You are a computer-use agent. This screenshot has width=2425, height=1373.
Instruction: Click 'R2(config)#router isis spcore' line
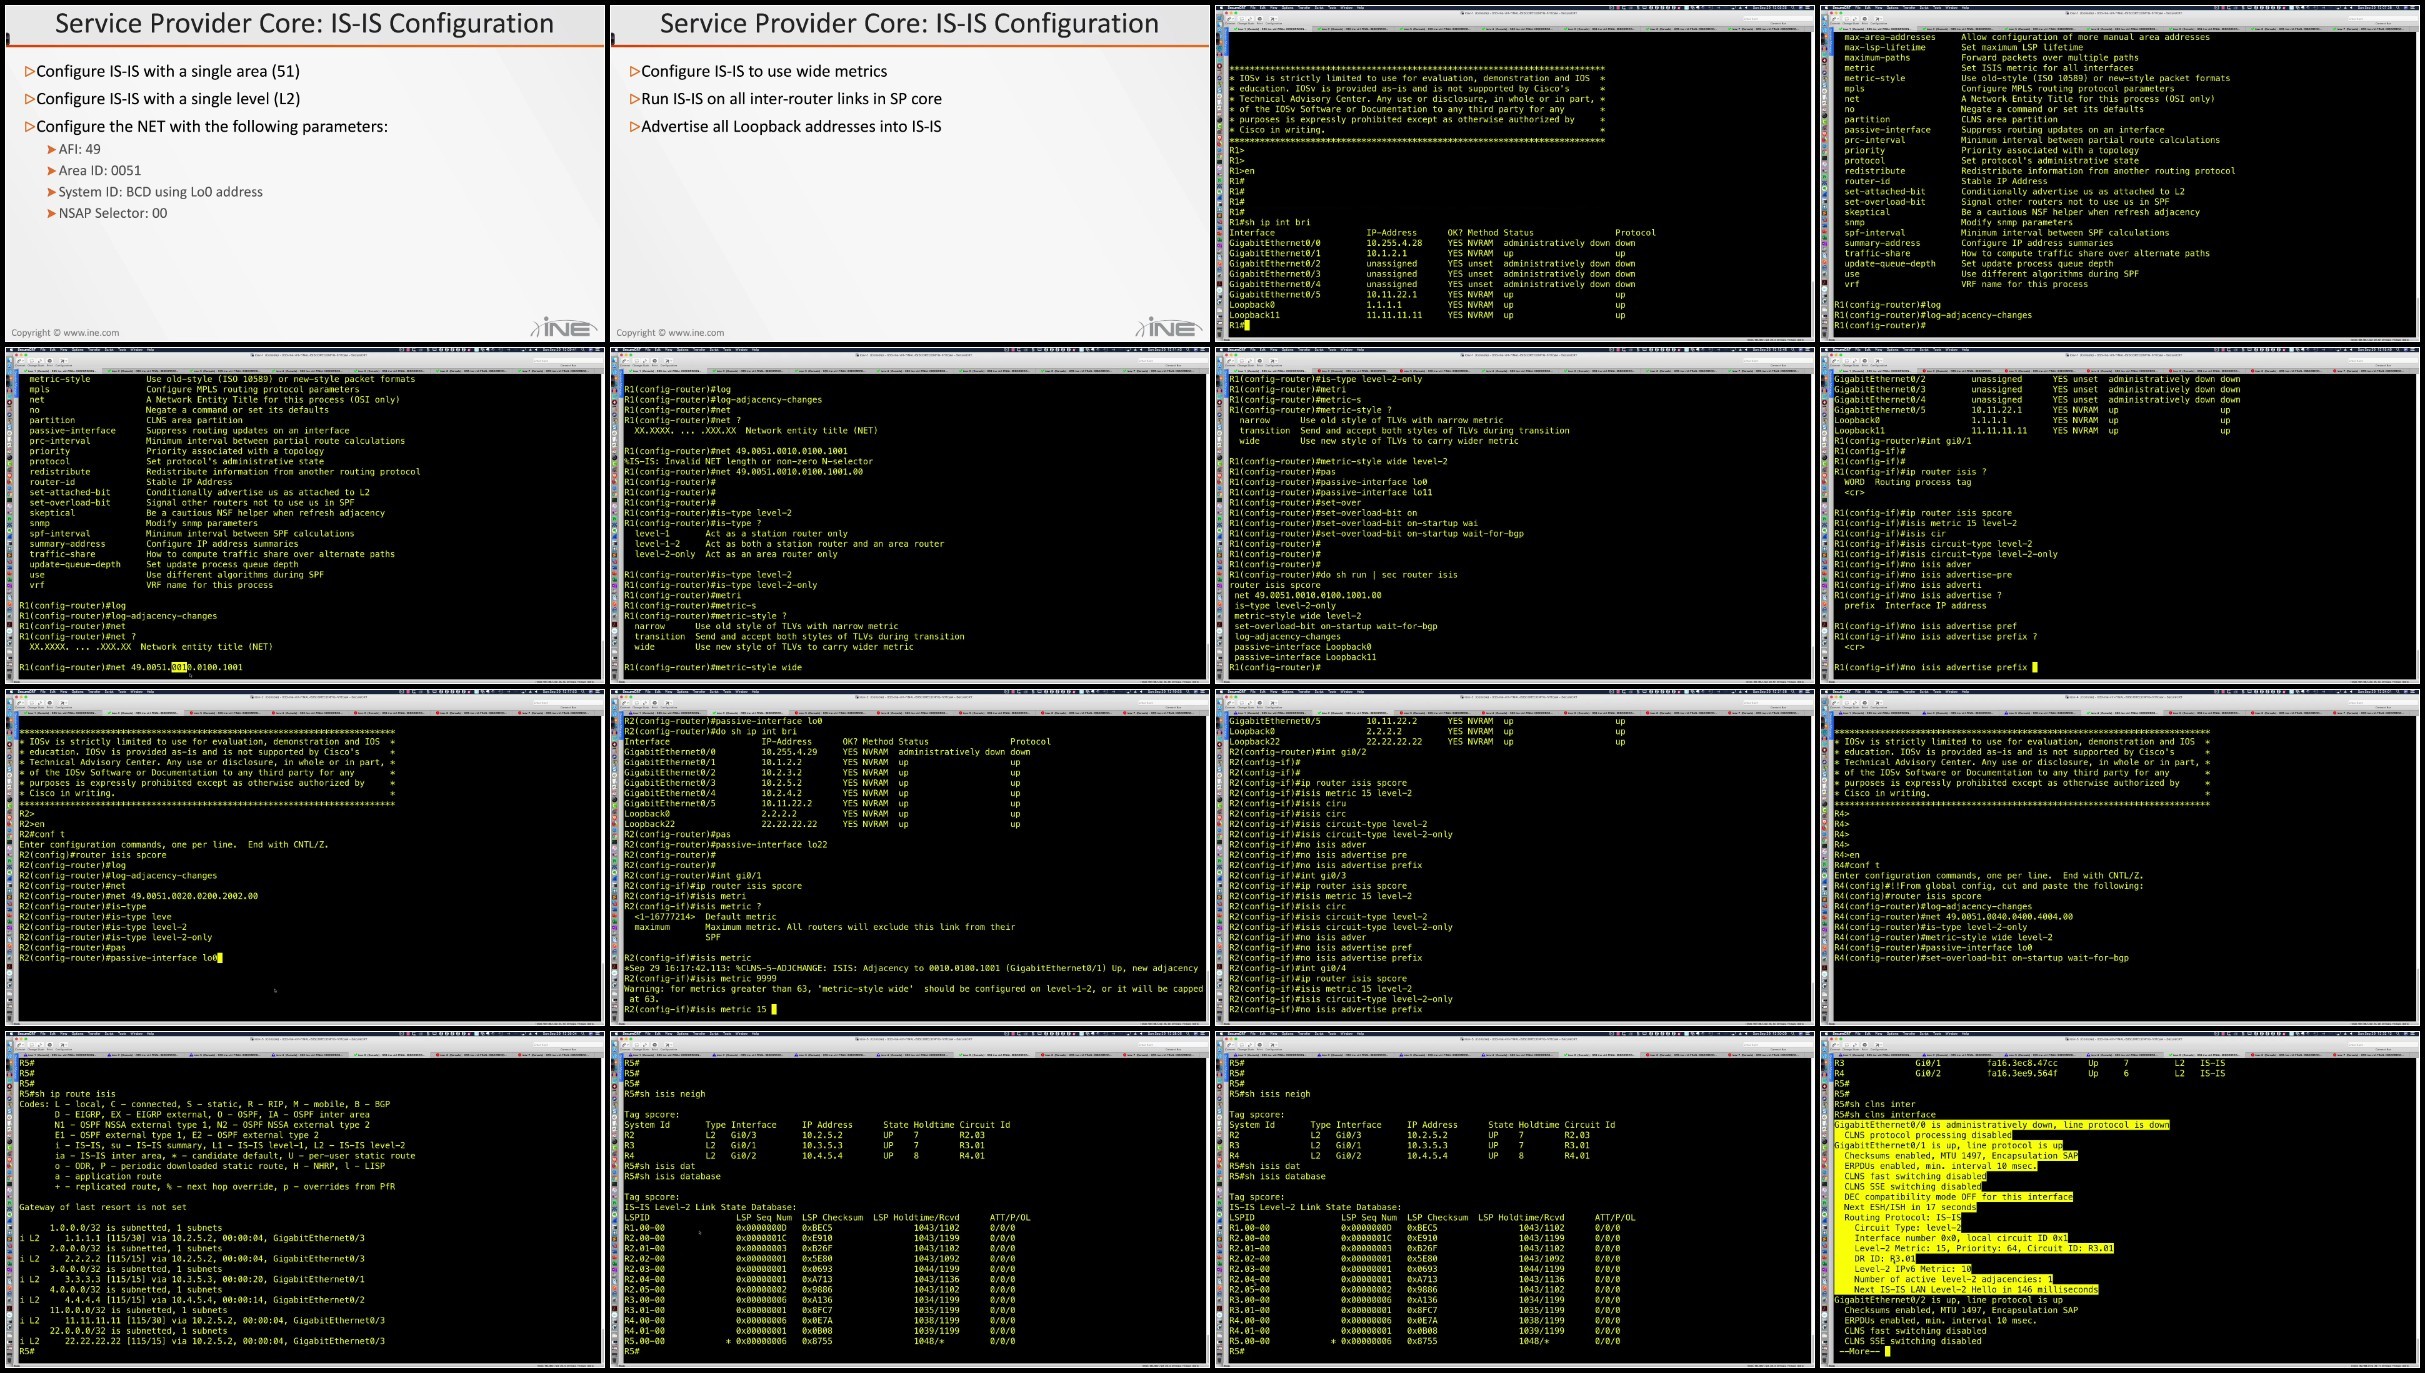pos(93,855)
